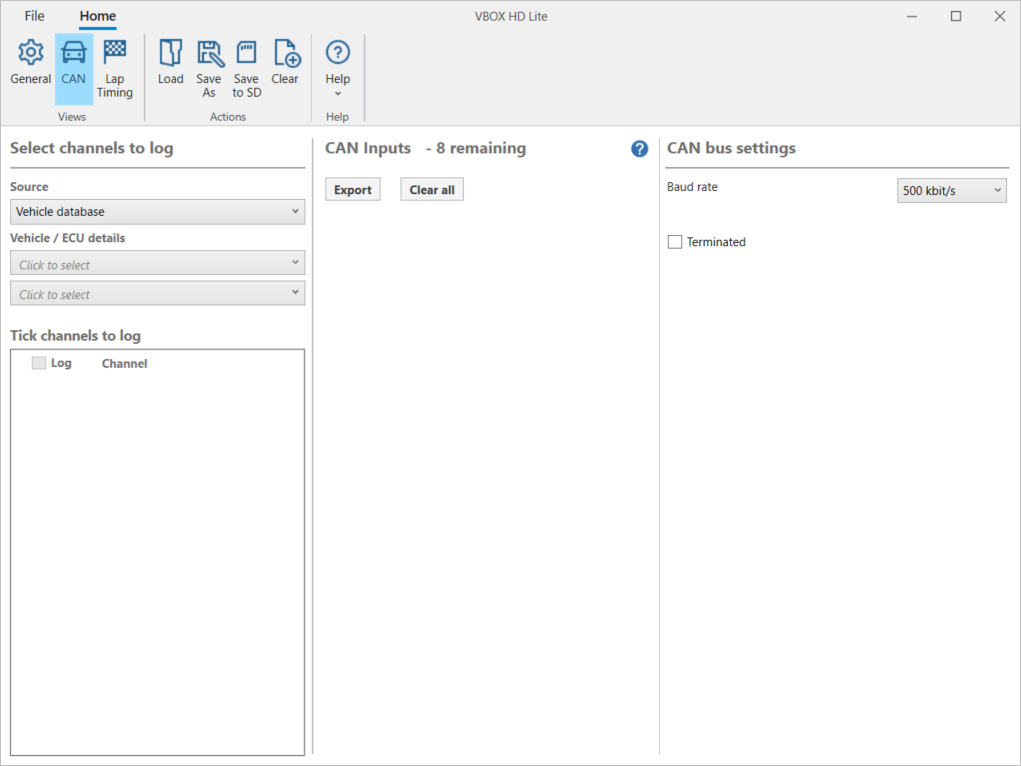This screenshot has width=1021, height=766.
Task: Close the VBOX HD Lite window
Action: coord(1000,16)
